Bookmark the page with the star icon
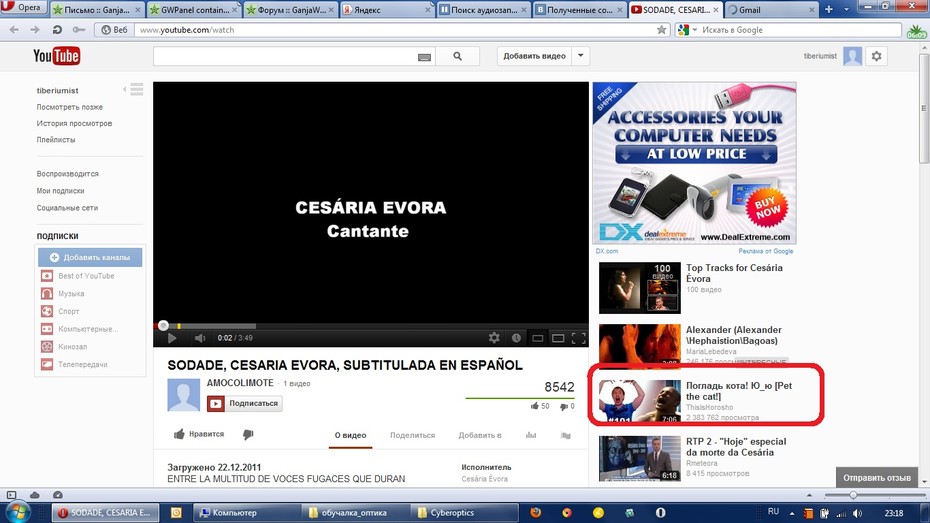Viewport: 930px width, 523px height. tap(661, 30)
